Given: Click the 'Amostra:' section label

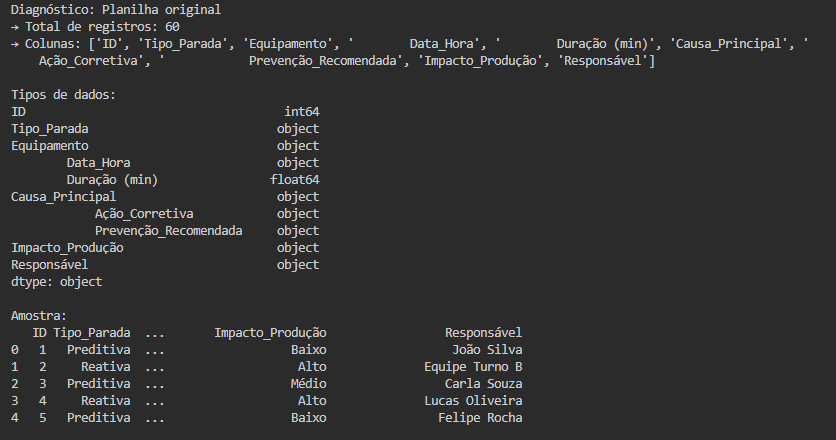Looking at the screenshot, I should pyautogui.click(x=39, y=316).
